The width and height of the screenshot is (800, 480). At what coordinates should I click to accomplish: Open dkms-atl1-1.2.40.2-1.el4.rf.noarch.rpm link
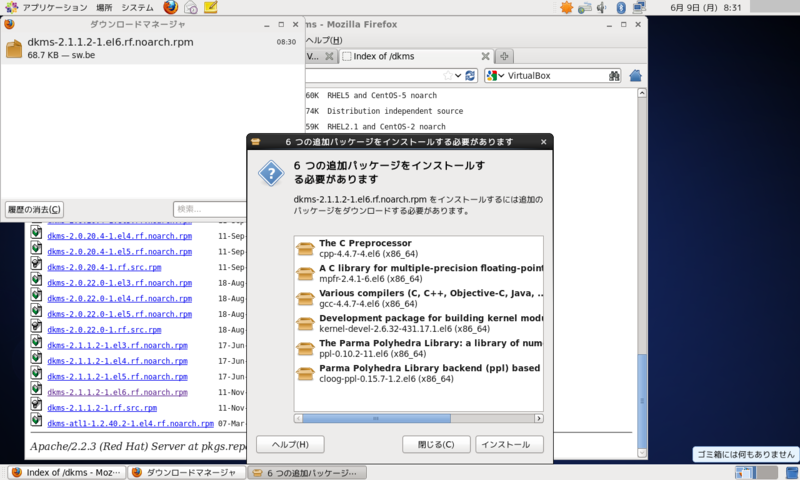click(x=130, y=423)
